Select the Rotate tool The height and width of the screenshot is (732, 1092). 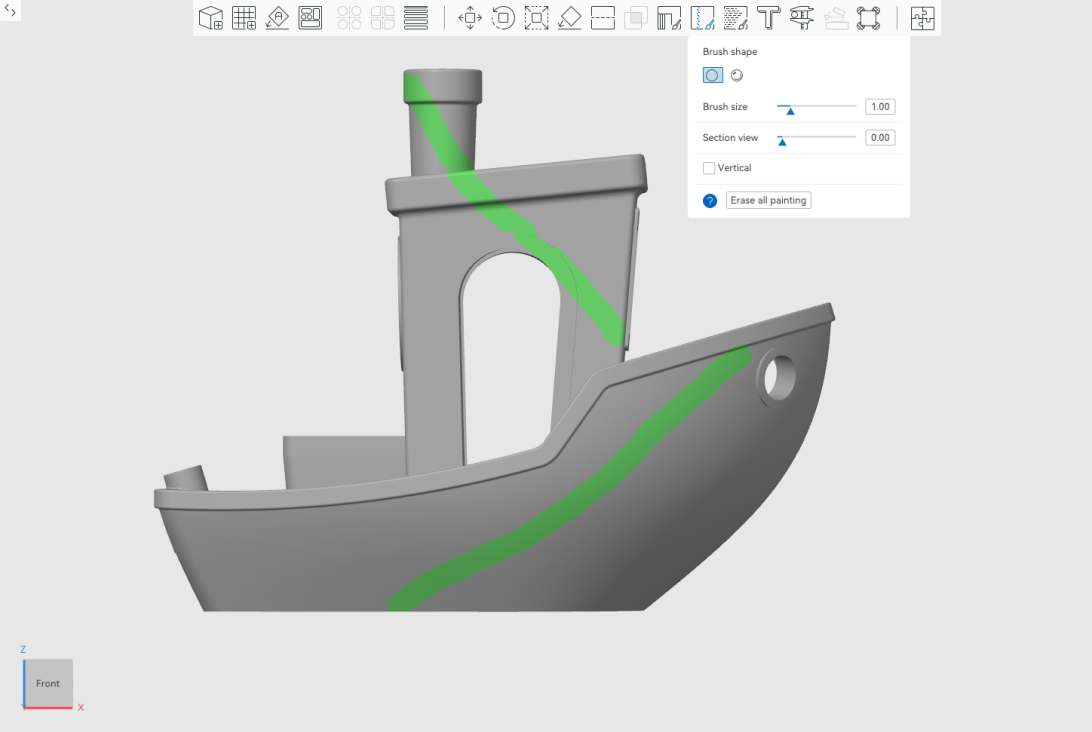point(503,17)
